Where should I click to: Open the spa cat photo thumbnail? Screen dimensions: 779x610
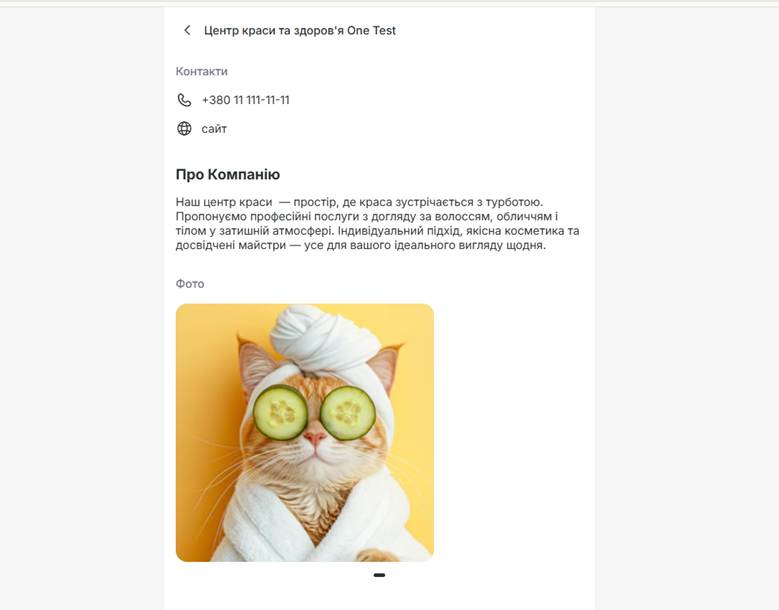(x=305, y=433)
